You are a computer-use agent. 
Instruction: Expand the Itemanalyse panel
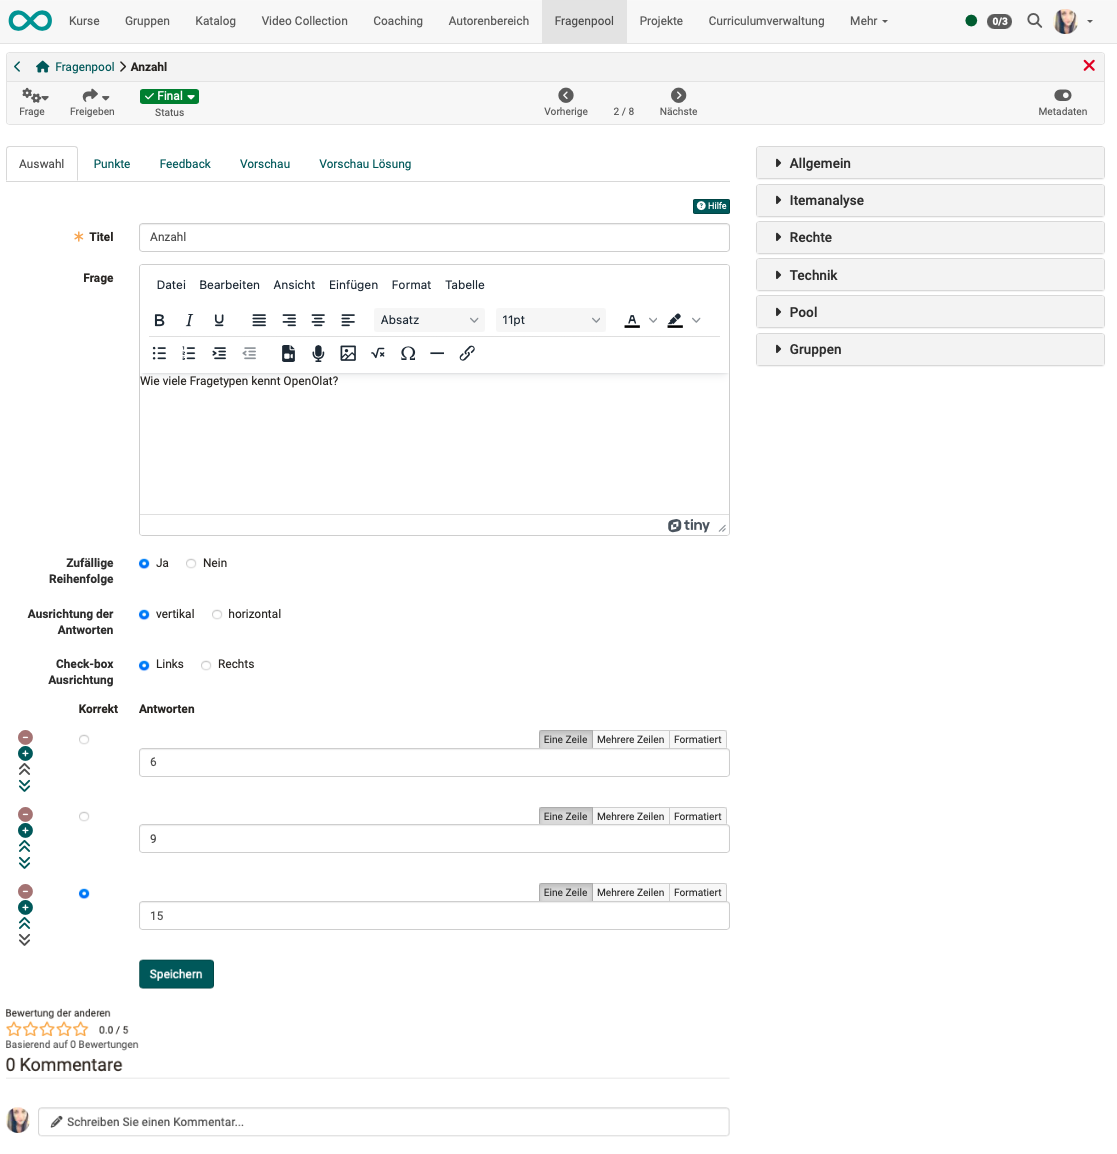point(930,200)
